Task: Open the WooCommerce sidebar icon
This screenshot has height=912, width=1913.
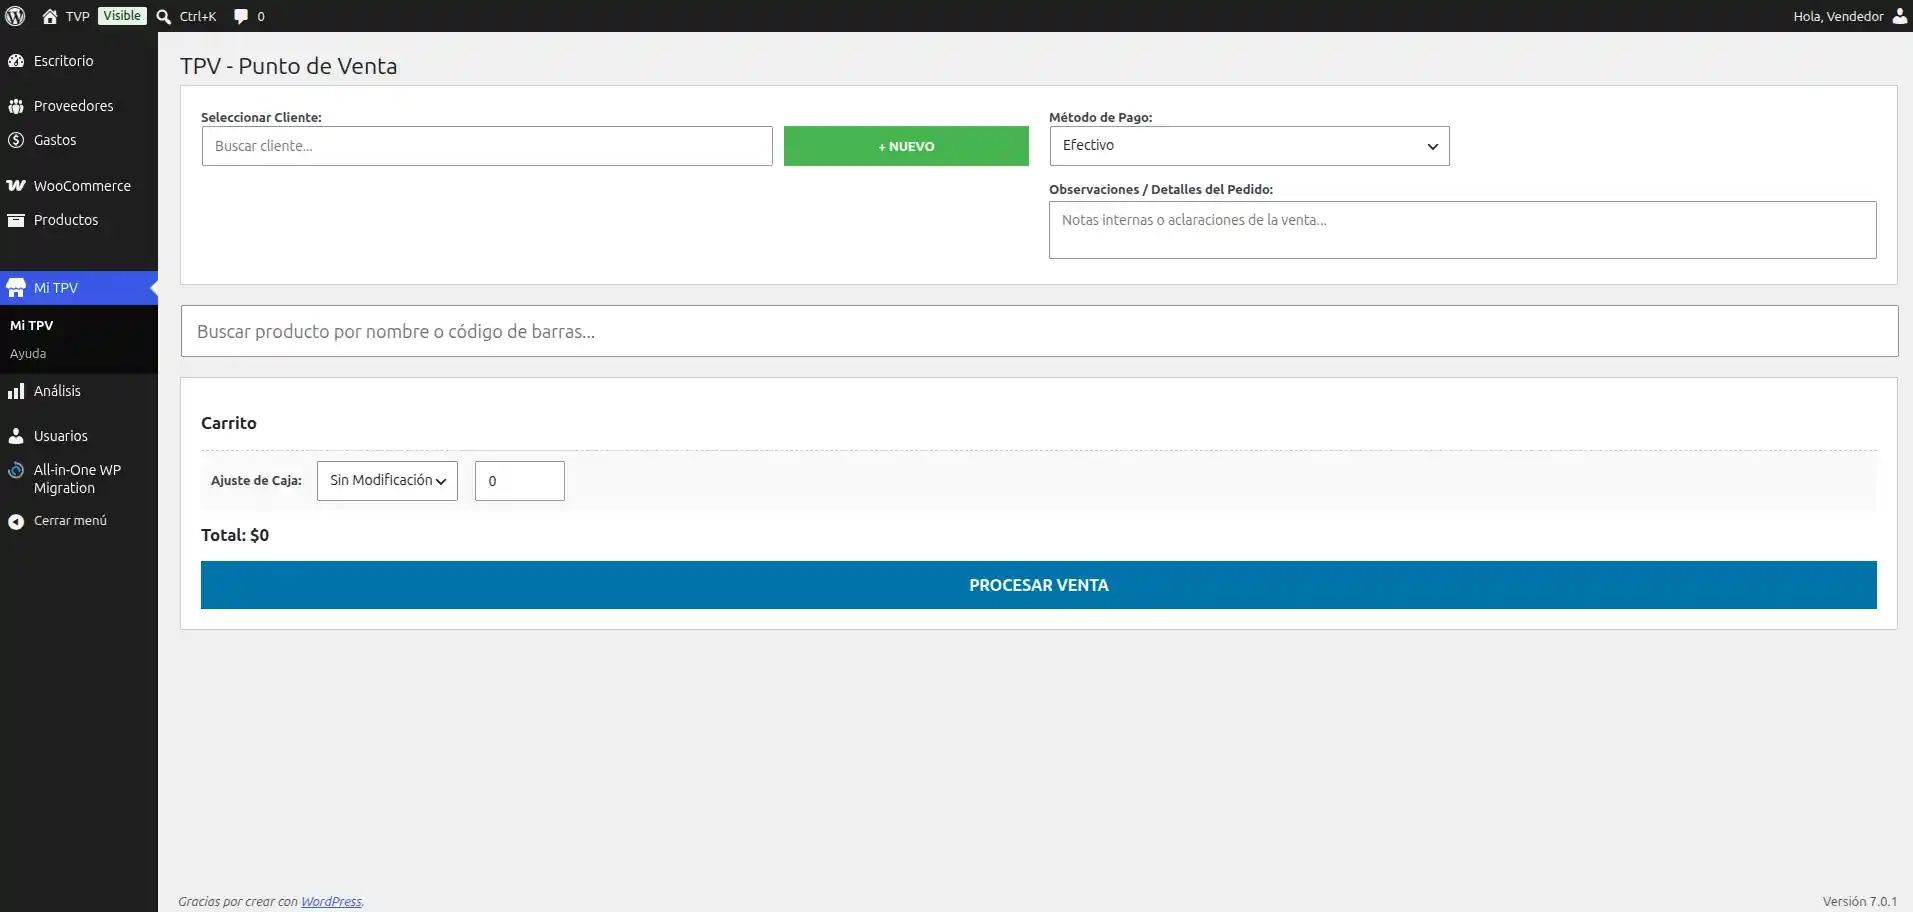Action: (16, 186)
